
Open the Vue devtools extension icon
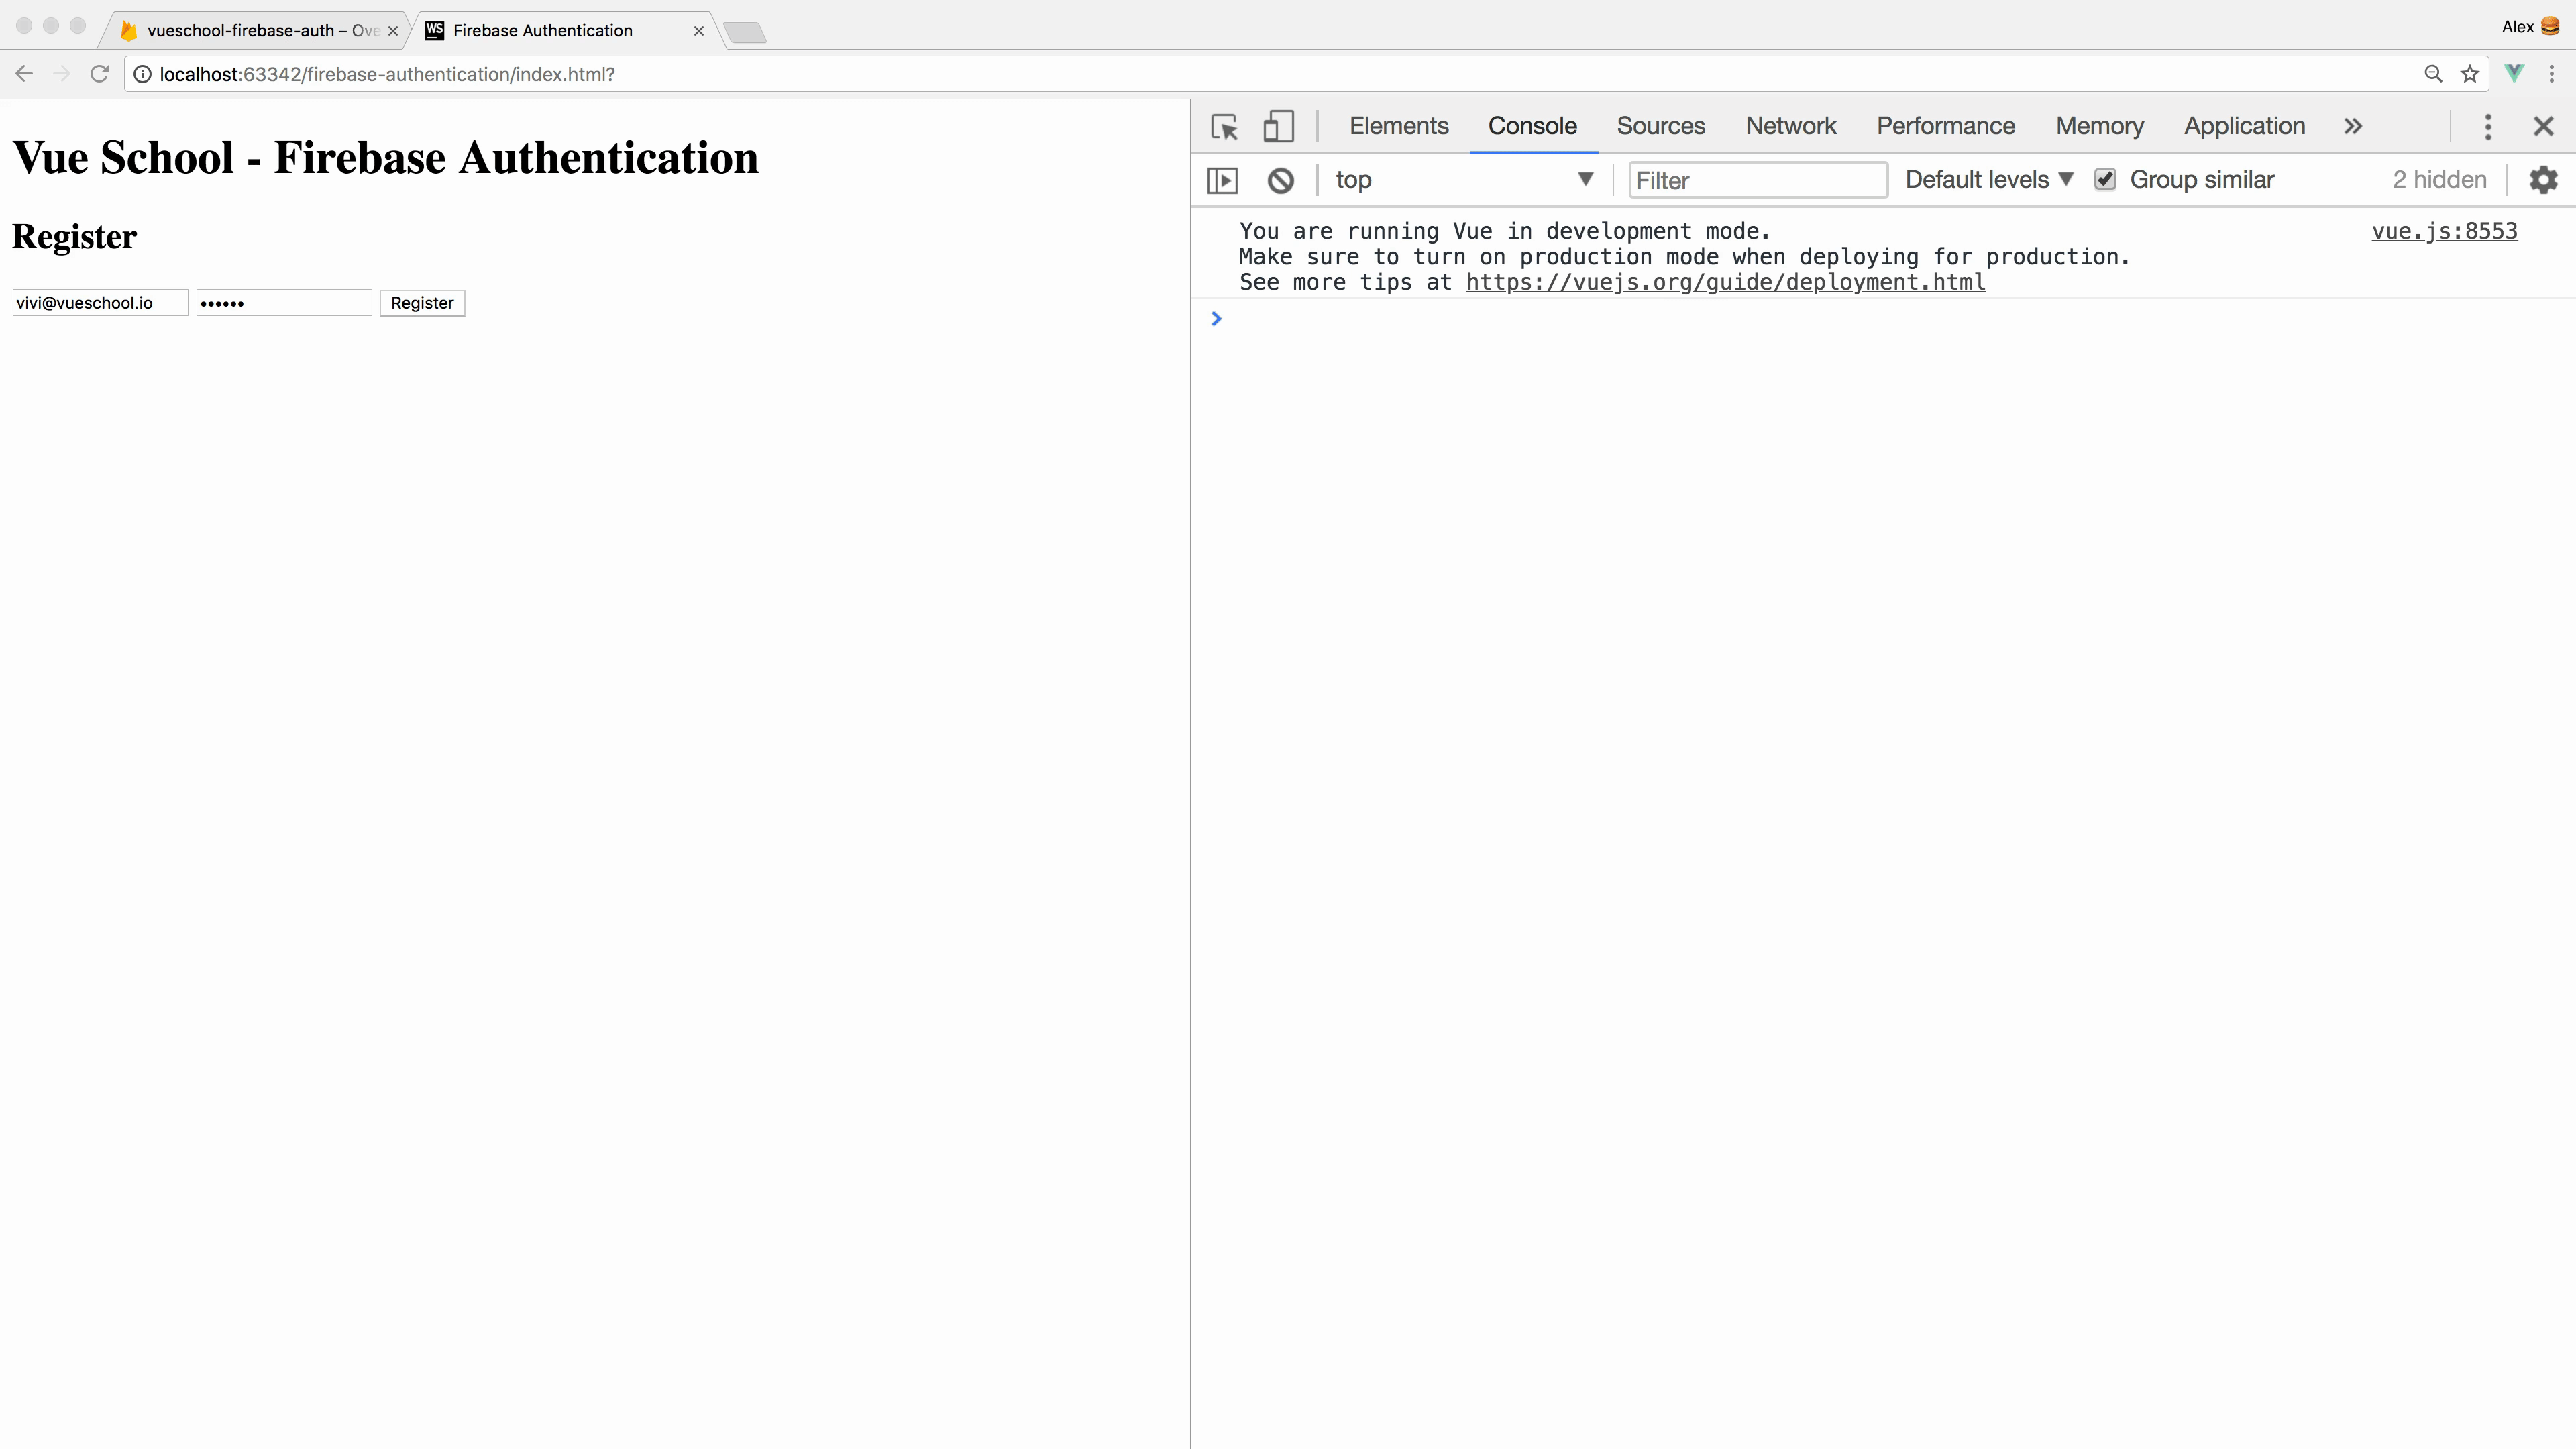(2514, 73)
